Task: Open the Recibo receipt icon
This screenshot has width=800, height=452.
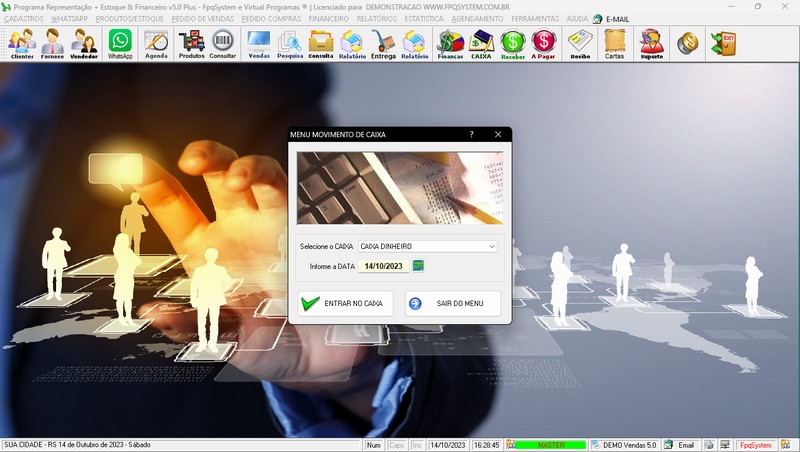Action: point(580,44)
